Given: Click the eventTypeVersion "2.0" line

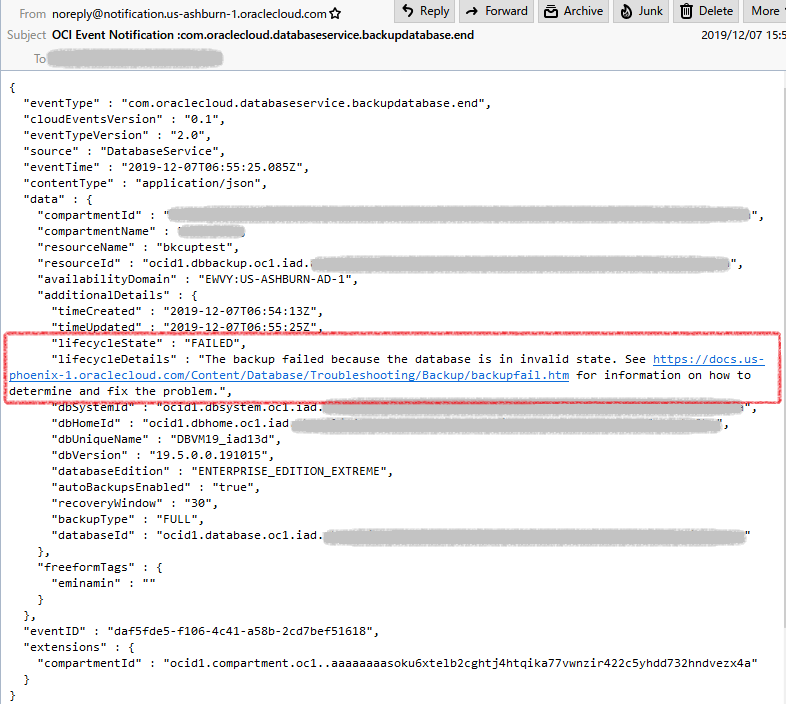Looking at the screenshot, I should [117, 135].
